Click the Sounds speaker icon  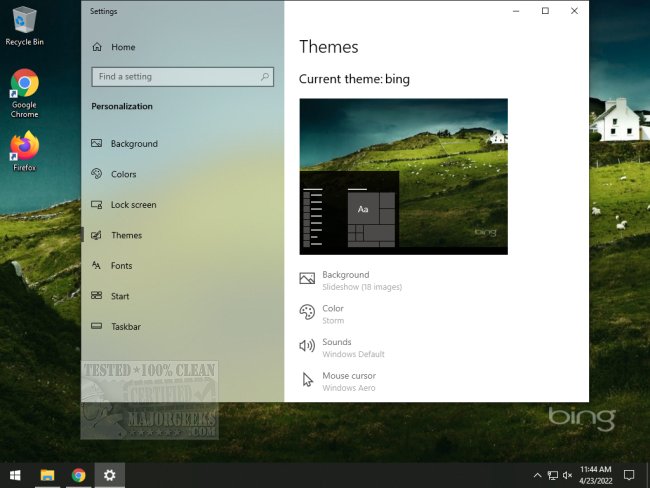point(307,345)
